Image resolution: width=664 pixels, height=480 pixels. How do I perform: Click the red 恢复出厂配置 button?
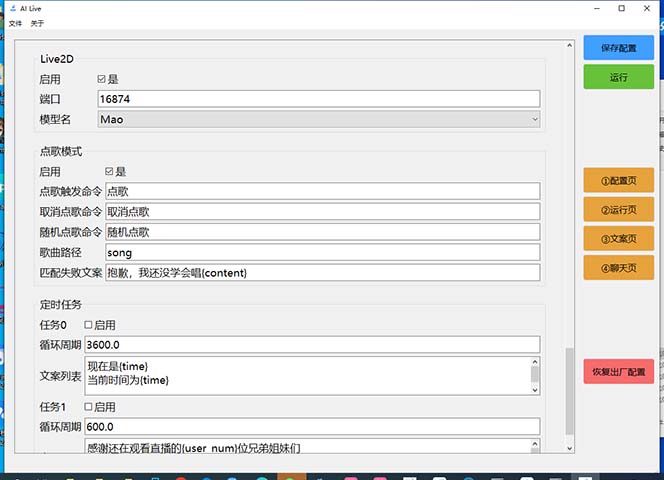(x=618, y=372)
